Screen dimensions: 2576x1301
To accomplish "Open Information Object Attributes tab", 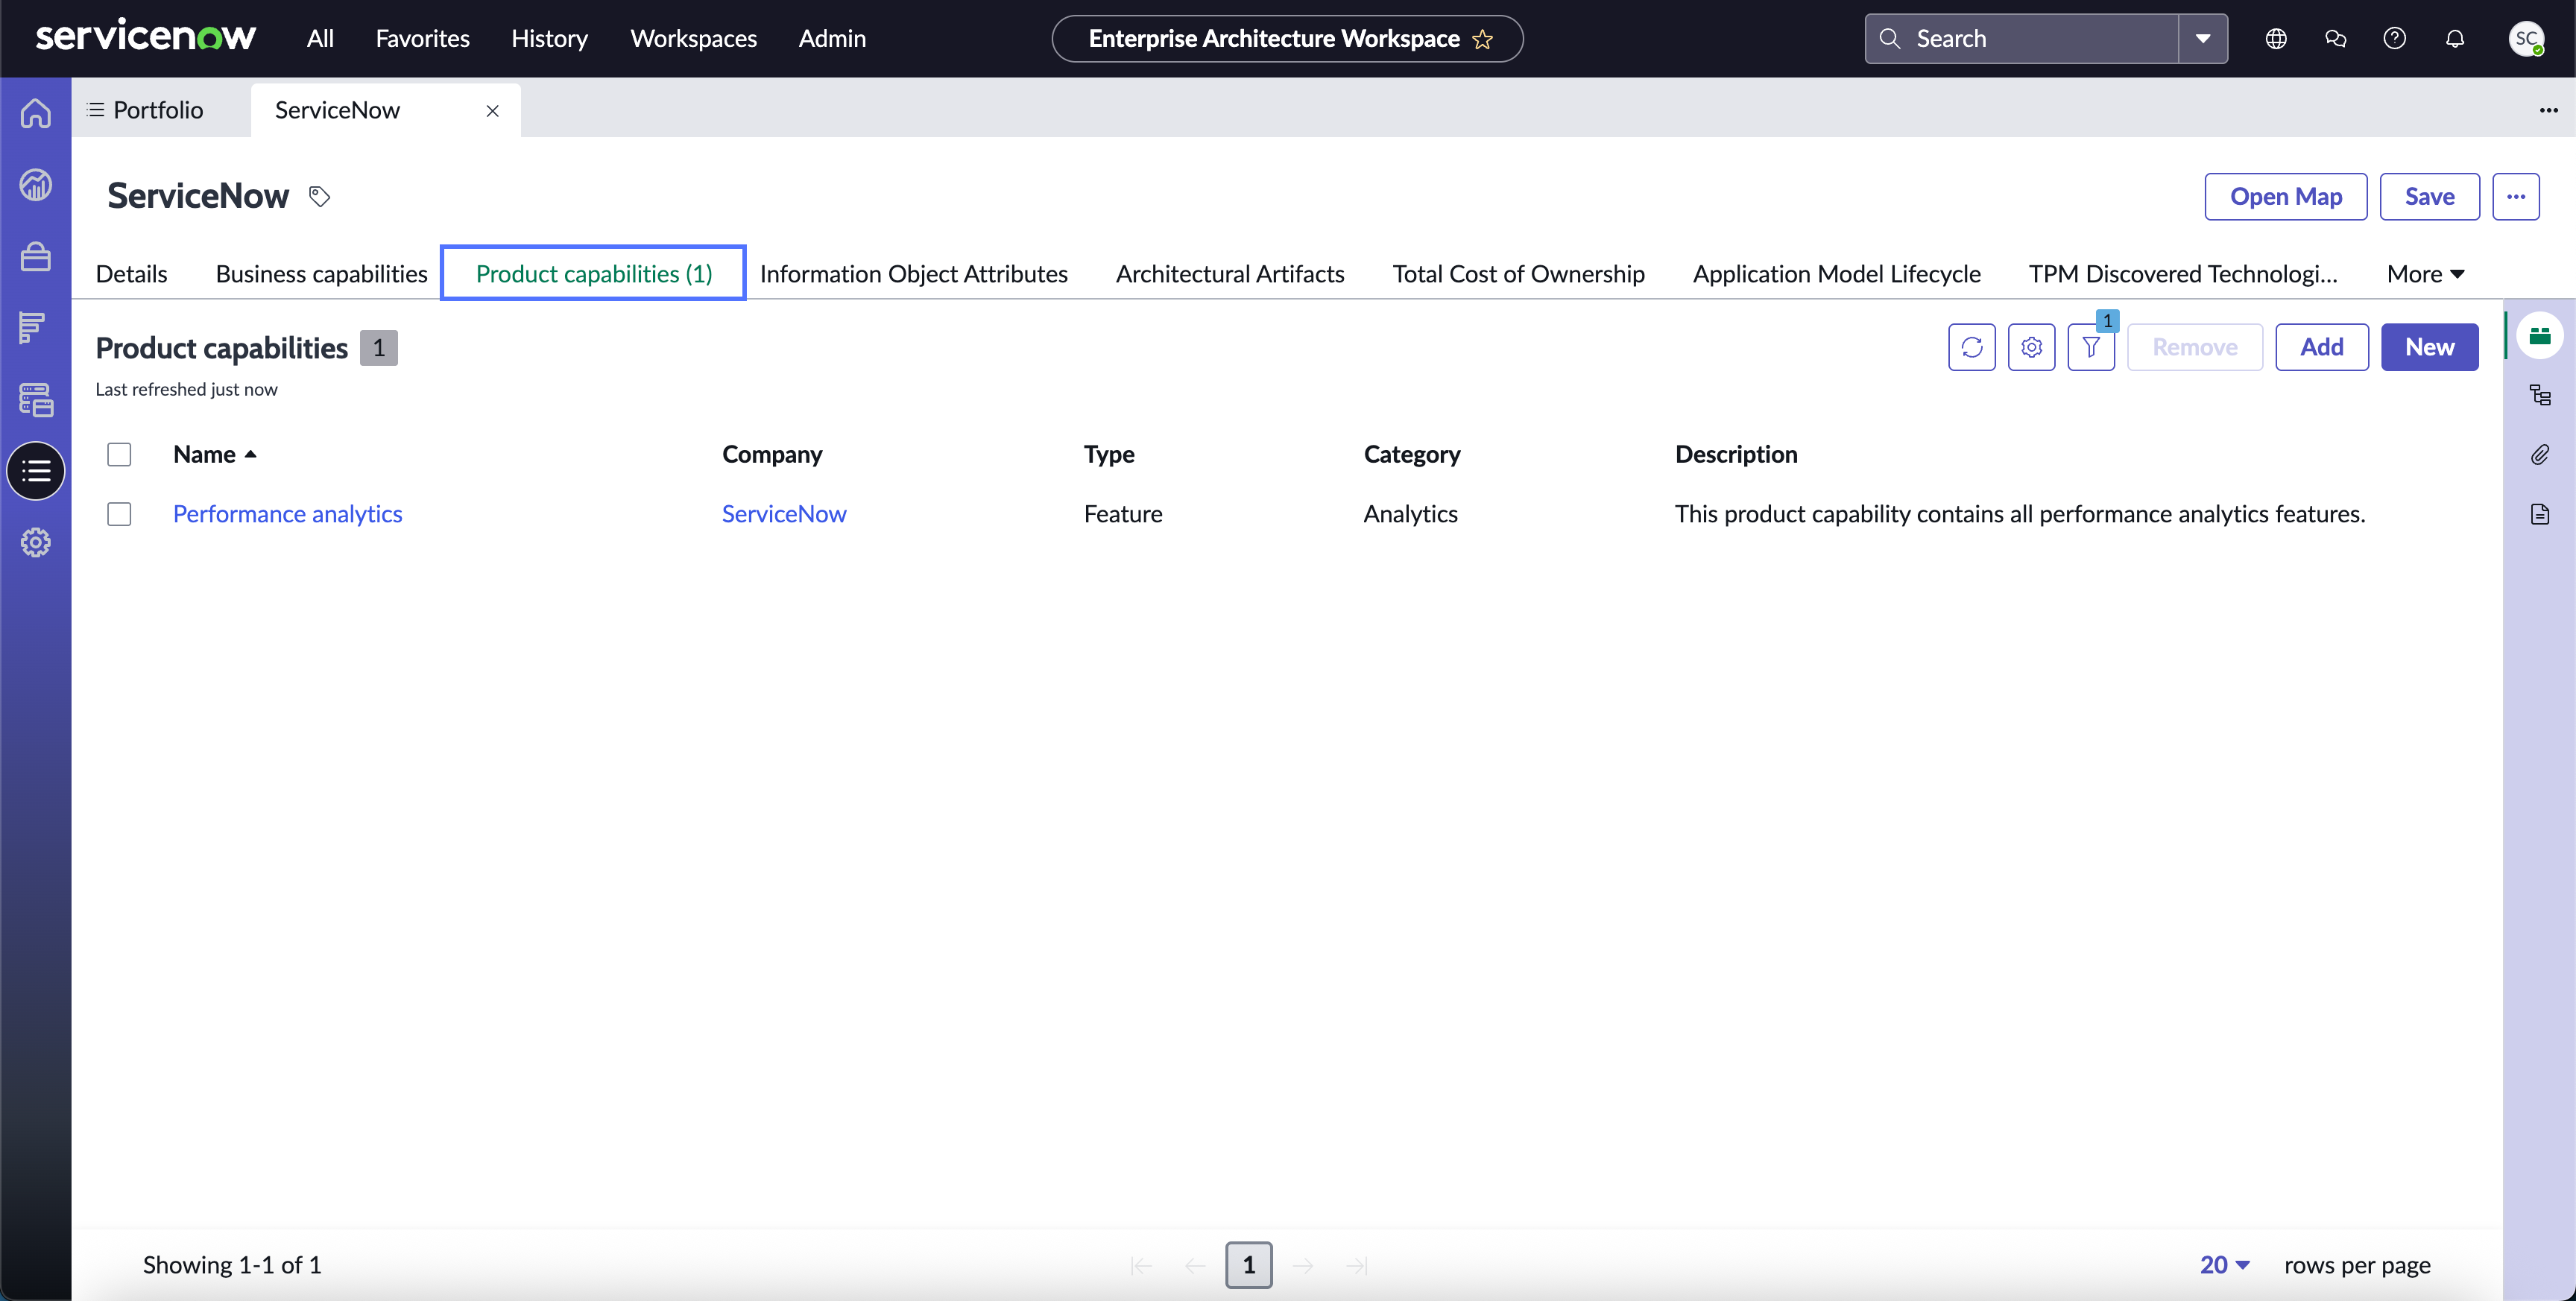I will 913,274.
